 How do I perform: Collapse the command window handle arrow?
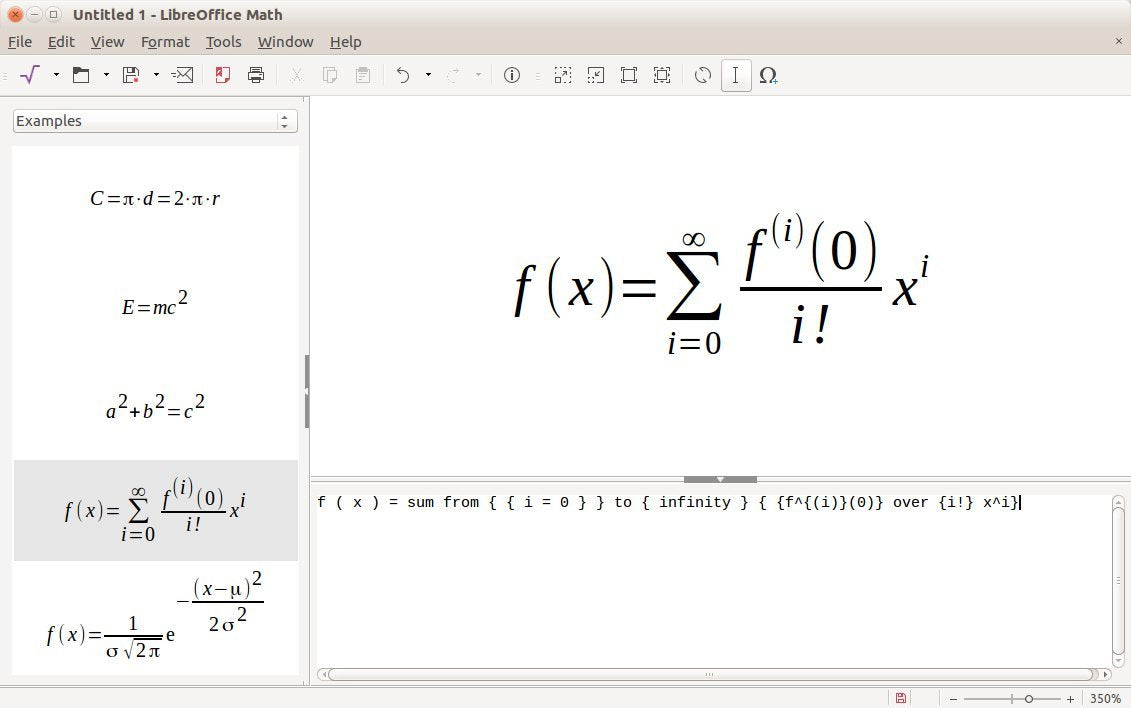click(x=720, y=479)
